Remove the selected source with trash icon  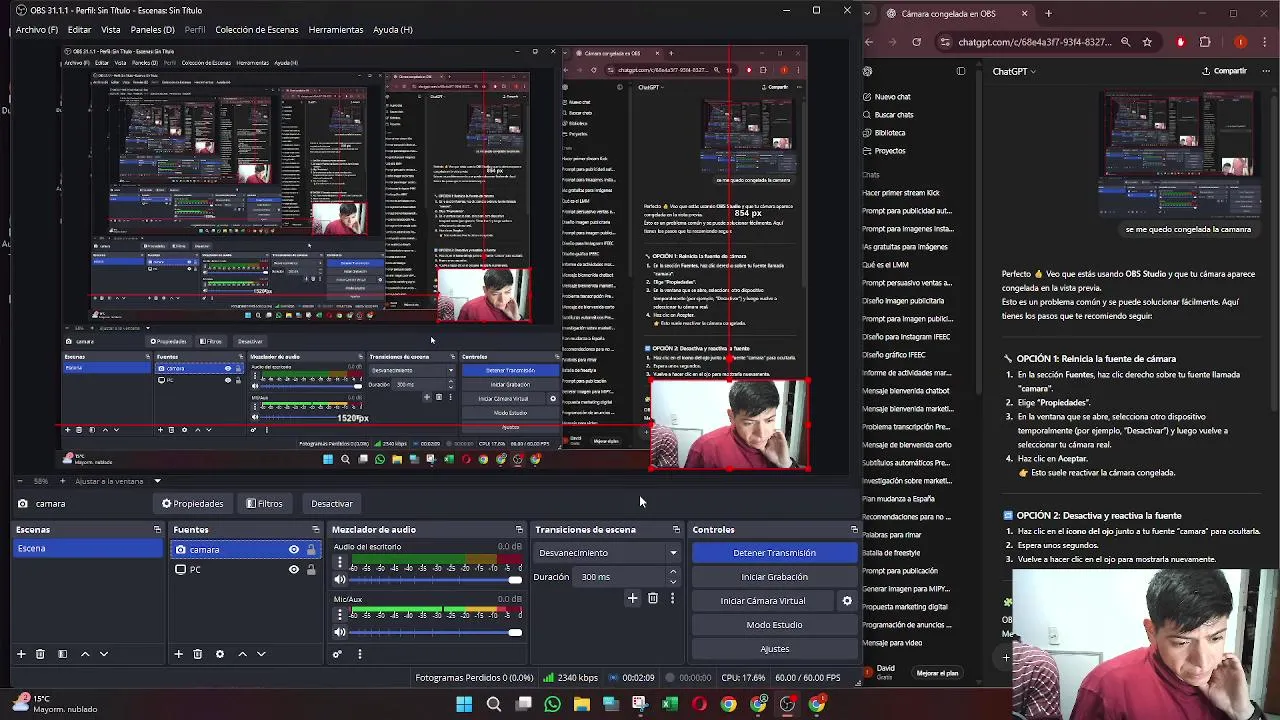pos(198,653)
